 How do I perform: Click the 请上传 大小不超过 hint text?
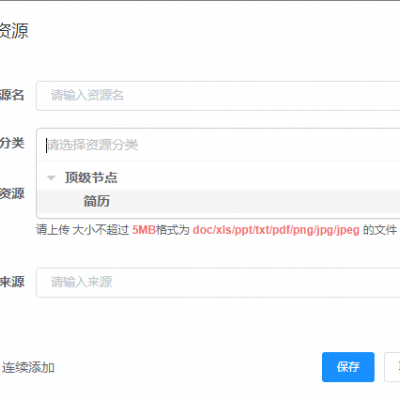[x=82, y=230]
